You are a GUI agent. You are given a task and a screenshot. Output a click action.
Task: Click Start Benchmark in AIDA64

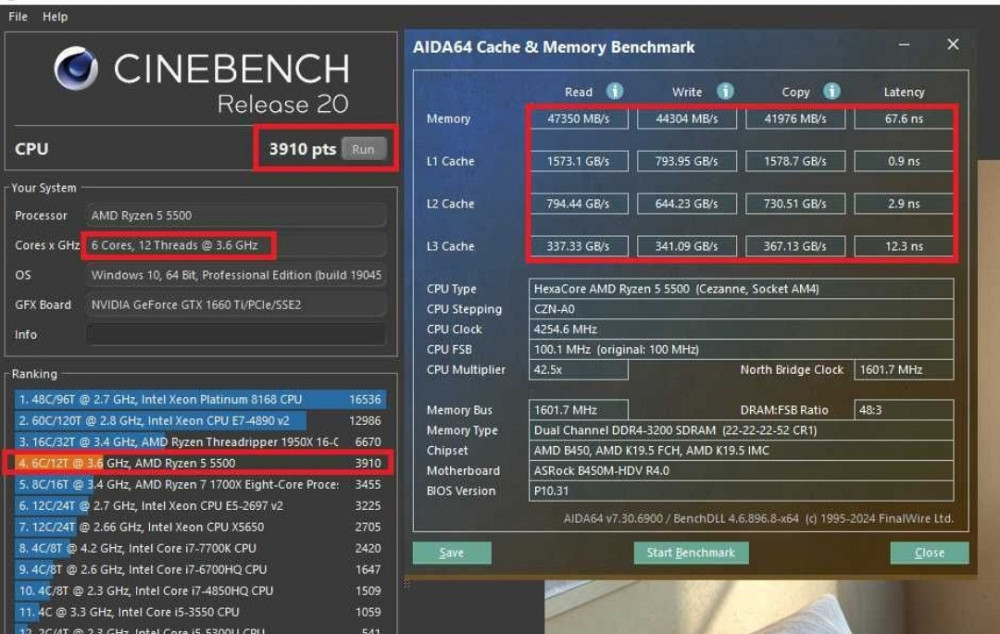click(x=691, y=552)
